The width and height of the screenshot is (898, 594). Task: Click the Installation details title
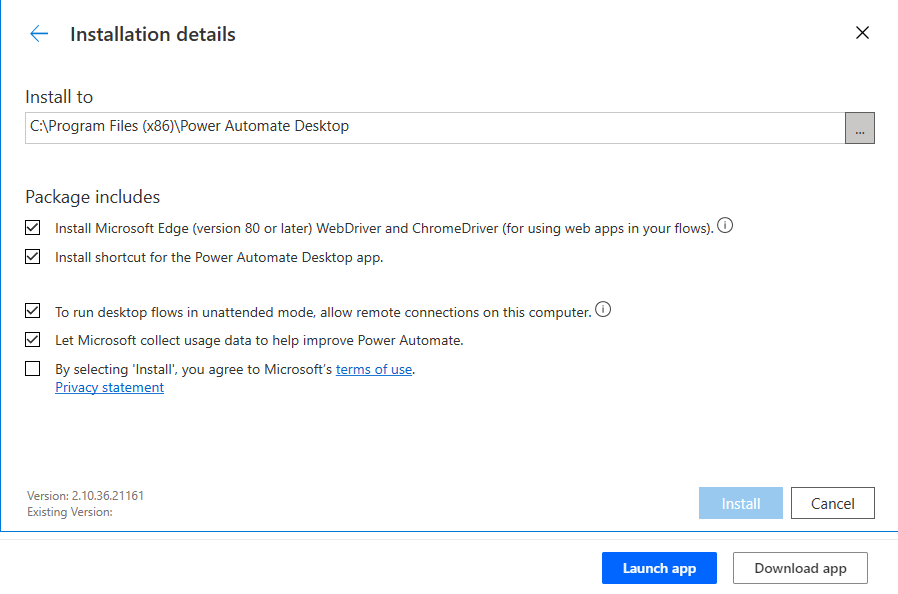pyautogui.click(x=153, y=34)
